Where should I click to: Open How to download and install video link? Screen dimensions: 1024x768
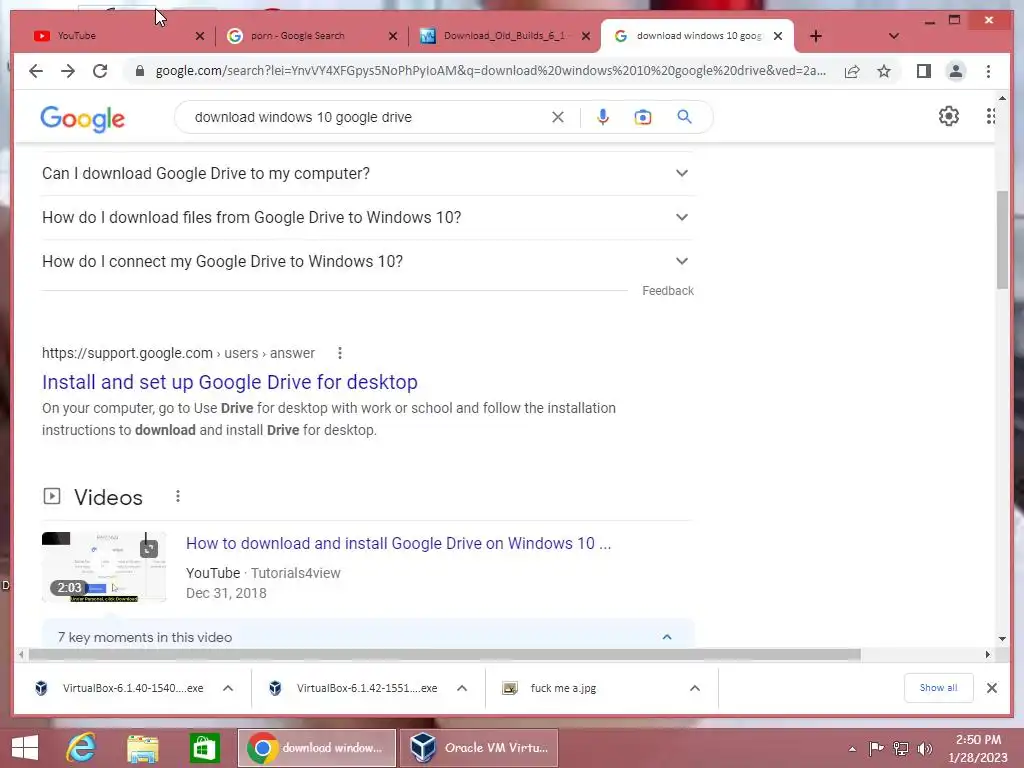point(398,543)
